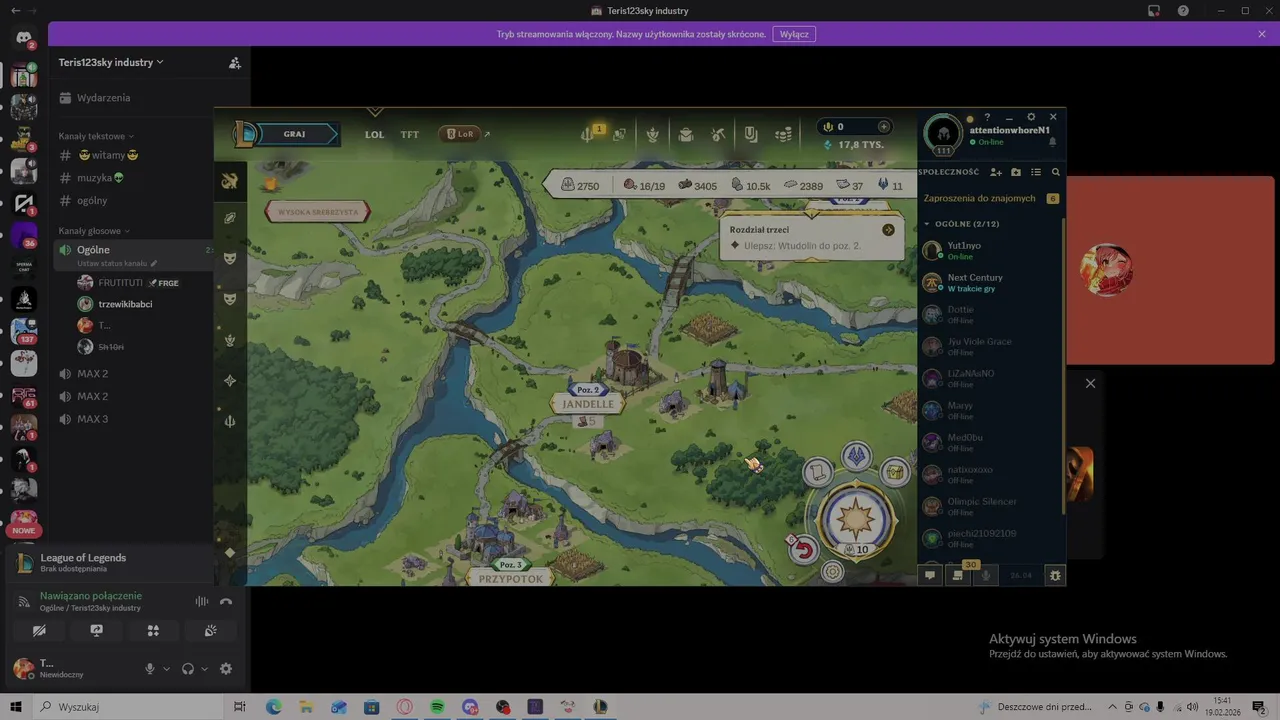Open missions icon with the 30 badge
The width and height of the screenshot is (1280, 720).
959,575
